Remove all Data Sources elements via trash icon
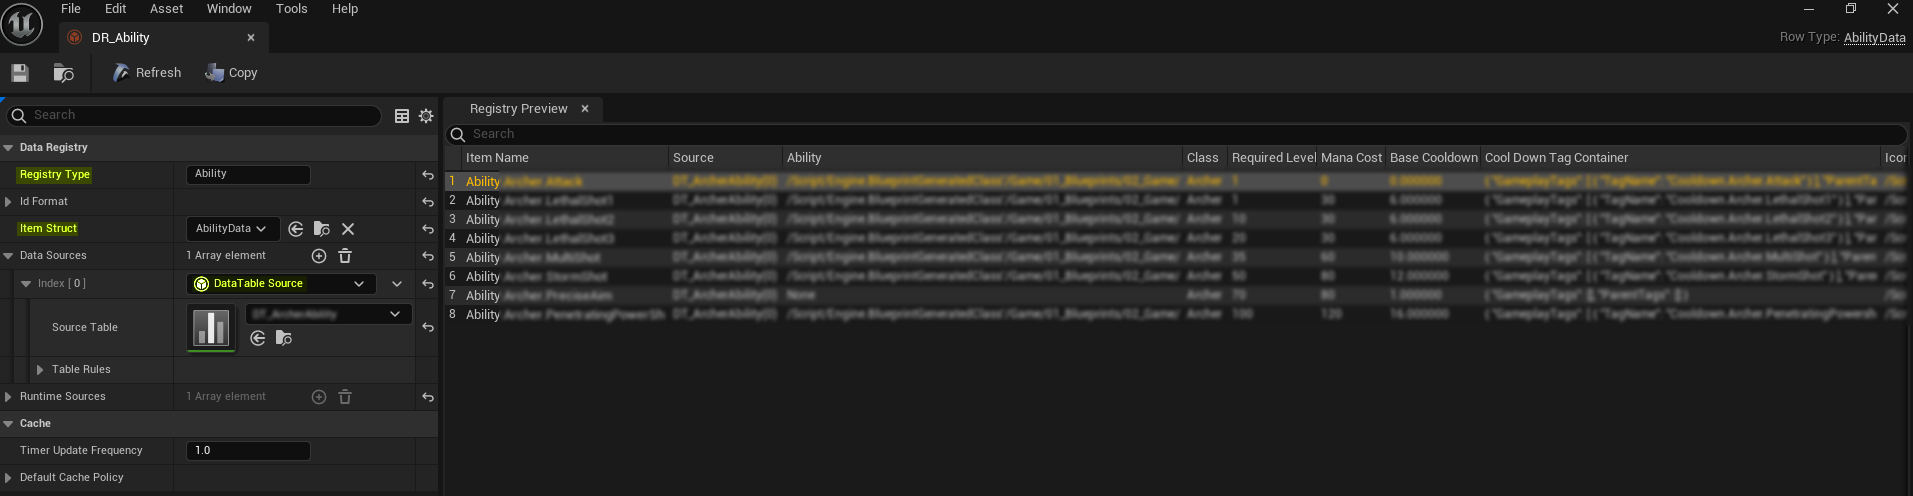 coord(345,256)
